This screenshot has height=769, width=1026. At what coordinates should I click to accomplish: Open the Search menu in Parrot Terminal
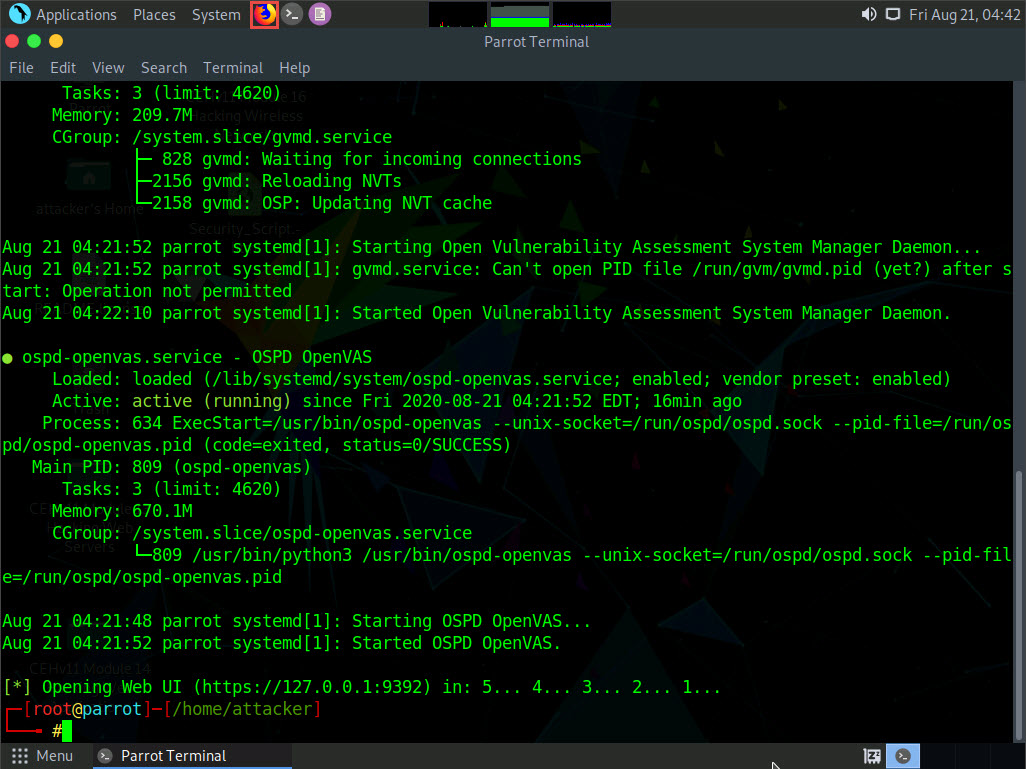164,68
